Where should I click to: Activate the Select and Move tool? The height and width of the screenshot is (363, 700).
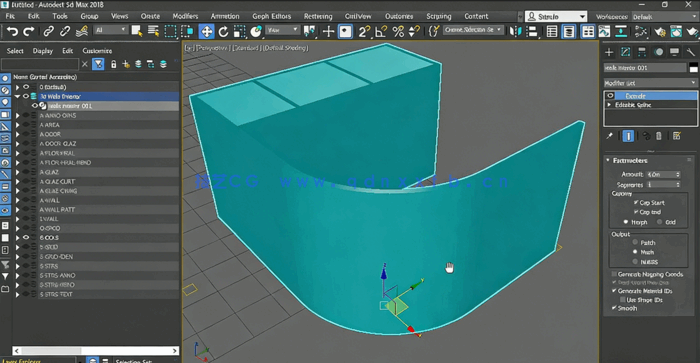tap(206, 31)
